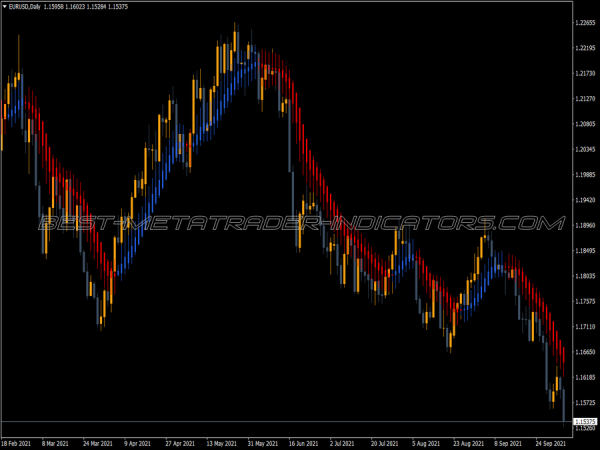This screenshot has height=450, width=600.
Task: Click the current price label 1.15375
Action: (x=582, y=422)
